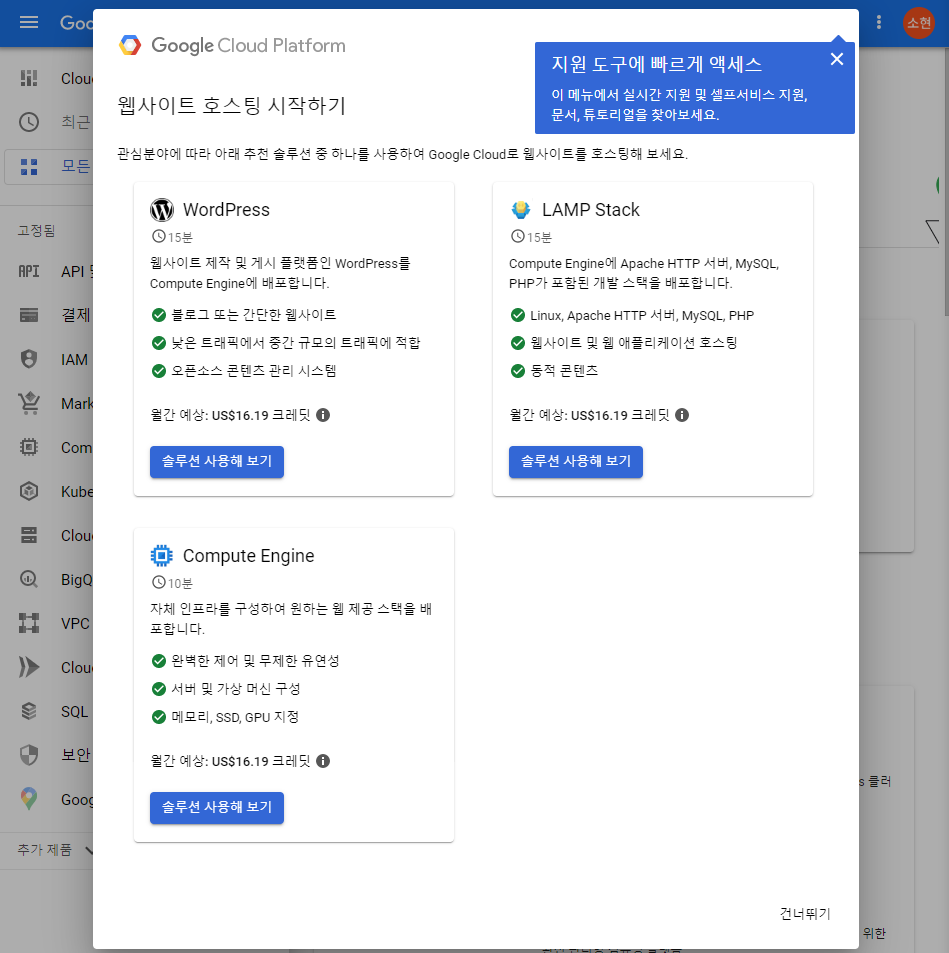
Task: Click the WordPress logo icon
Action: [x=162, y=210]
